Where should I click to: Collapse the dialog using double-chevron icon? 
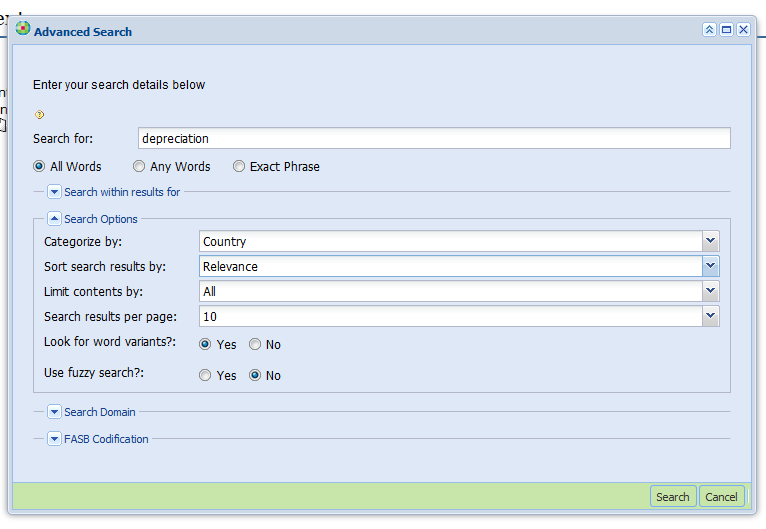coord(709,30)
